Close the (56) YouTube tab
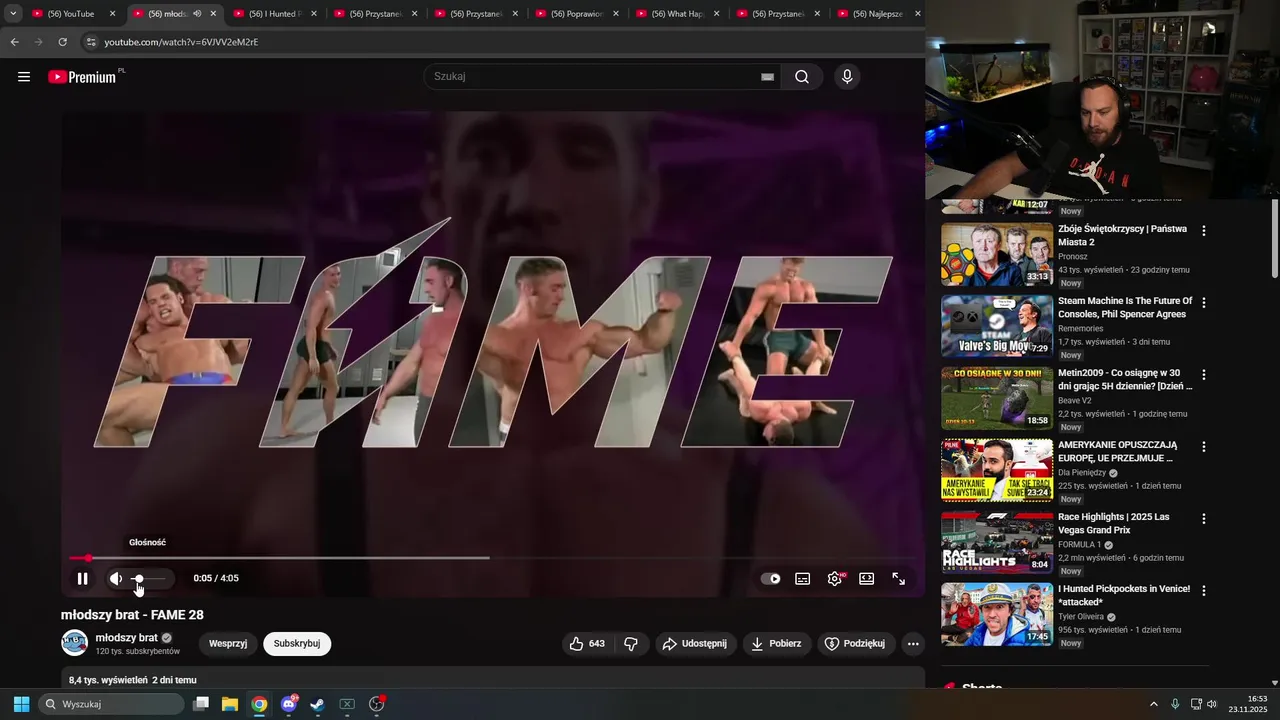Viewport: 1280px width, 720px height. click(x=112, y=14)
